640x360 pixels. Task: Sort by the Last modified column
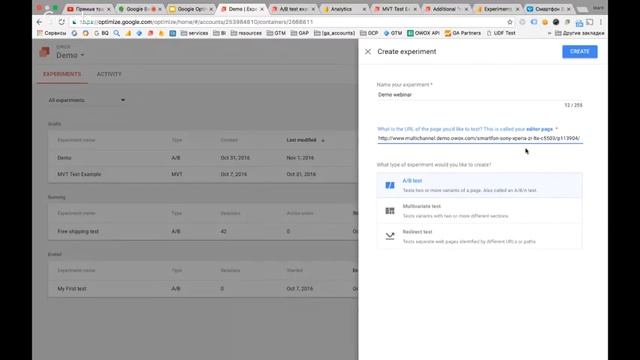pyautogui.click(x=305, y=140)
